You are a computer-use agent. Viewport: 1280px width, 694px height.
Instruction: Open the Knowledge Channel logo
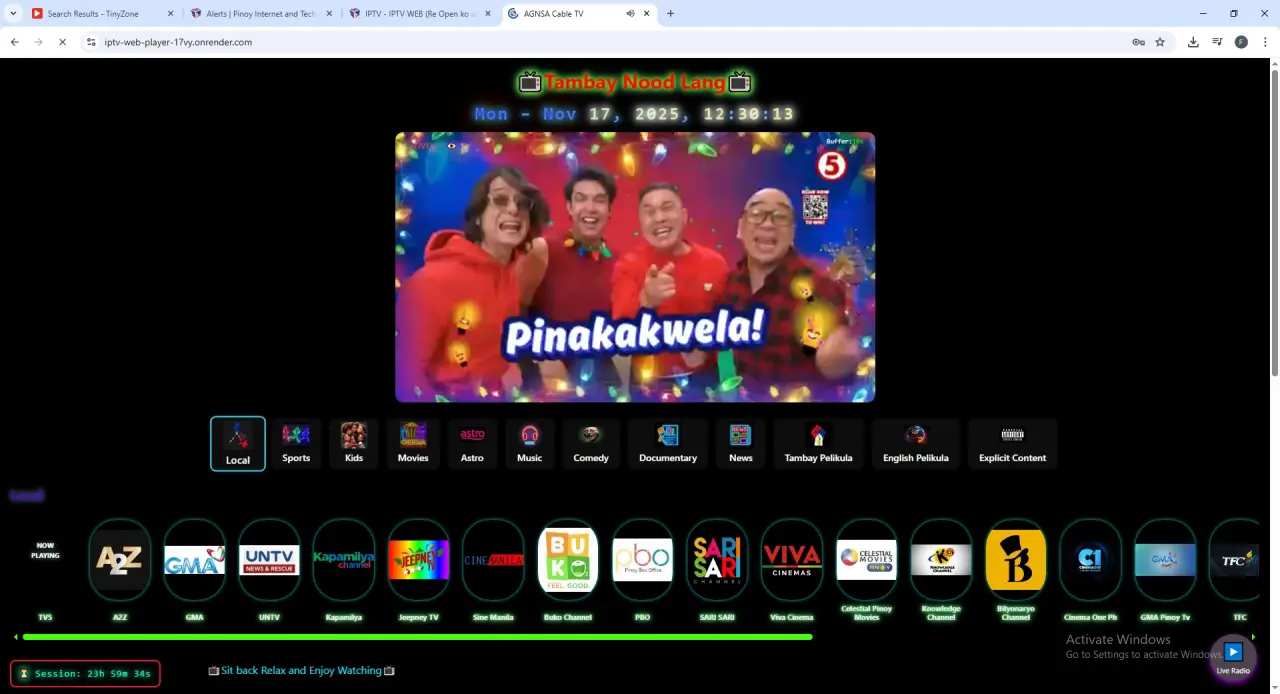point(941,559)
